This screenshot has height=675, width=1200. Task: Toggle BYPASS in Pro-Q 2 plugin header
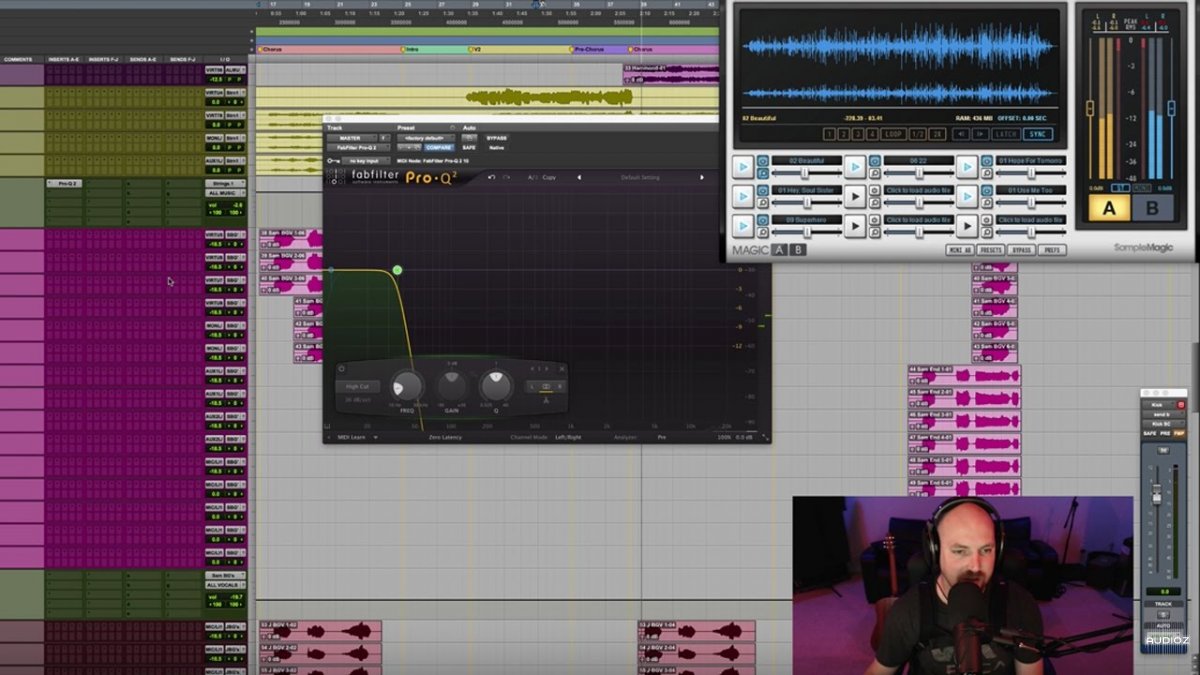pos(497,138)
